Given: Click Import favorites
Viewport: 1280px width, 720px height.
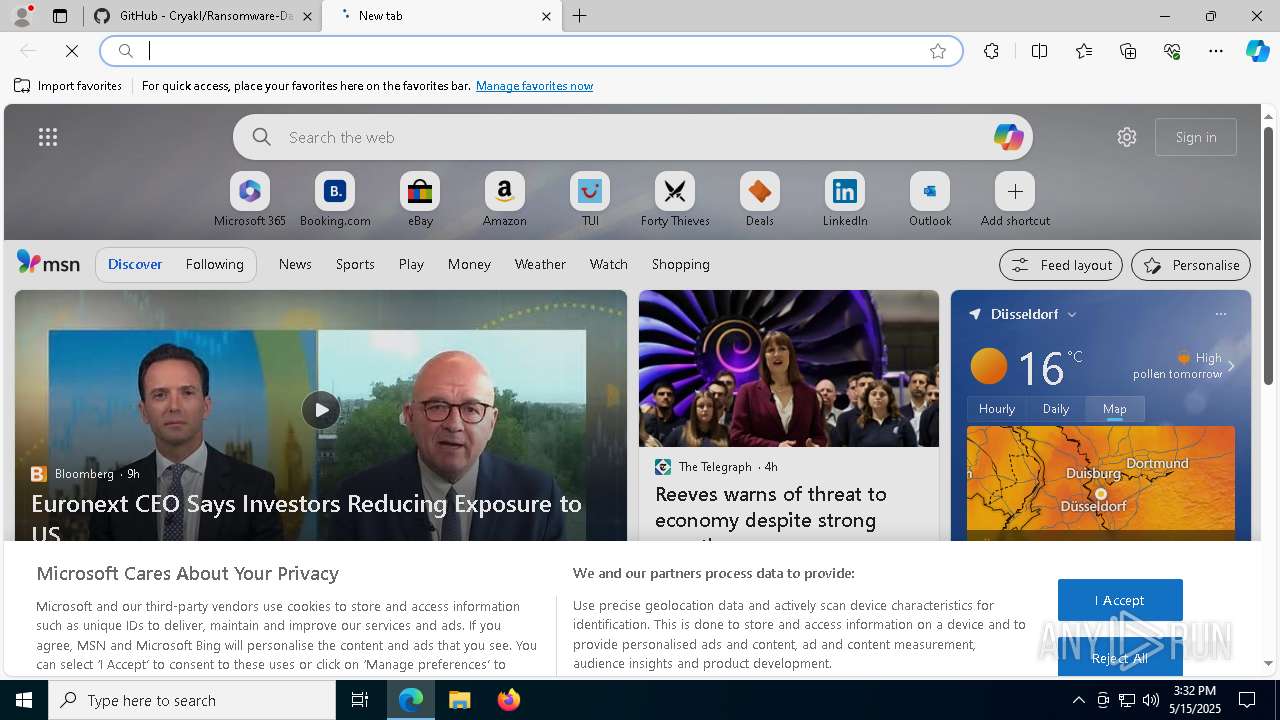Looking at the screenshot, I should 68,86.
